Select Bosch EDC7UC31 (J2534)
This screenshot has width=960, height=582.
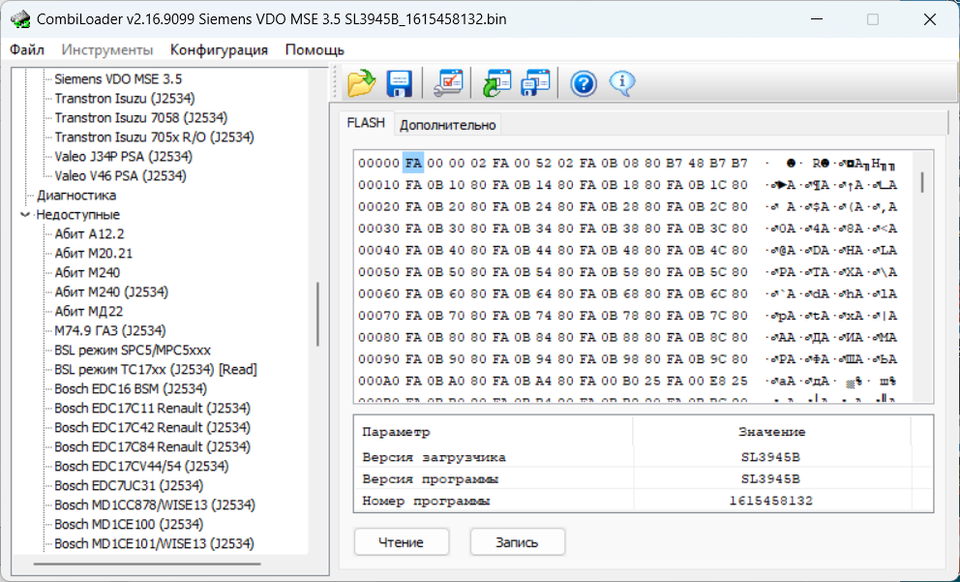[129, 485]
